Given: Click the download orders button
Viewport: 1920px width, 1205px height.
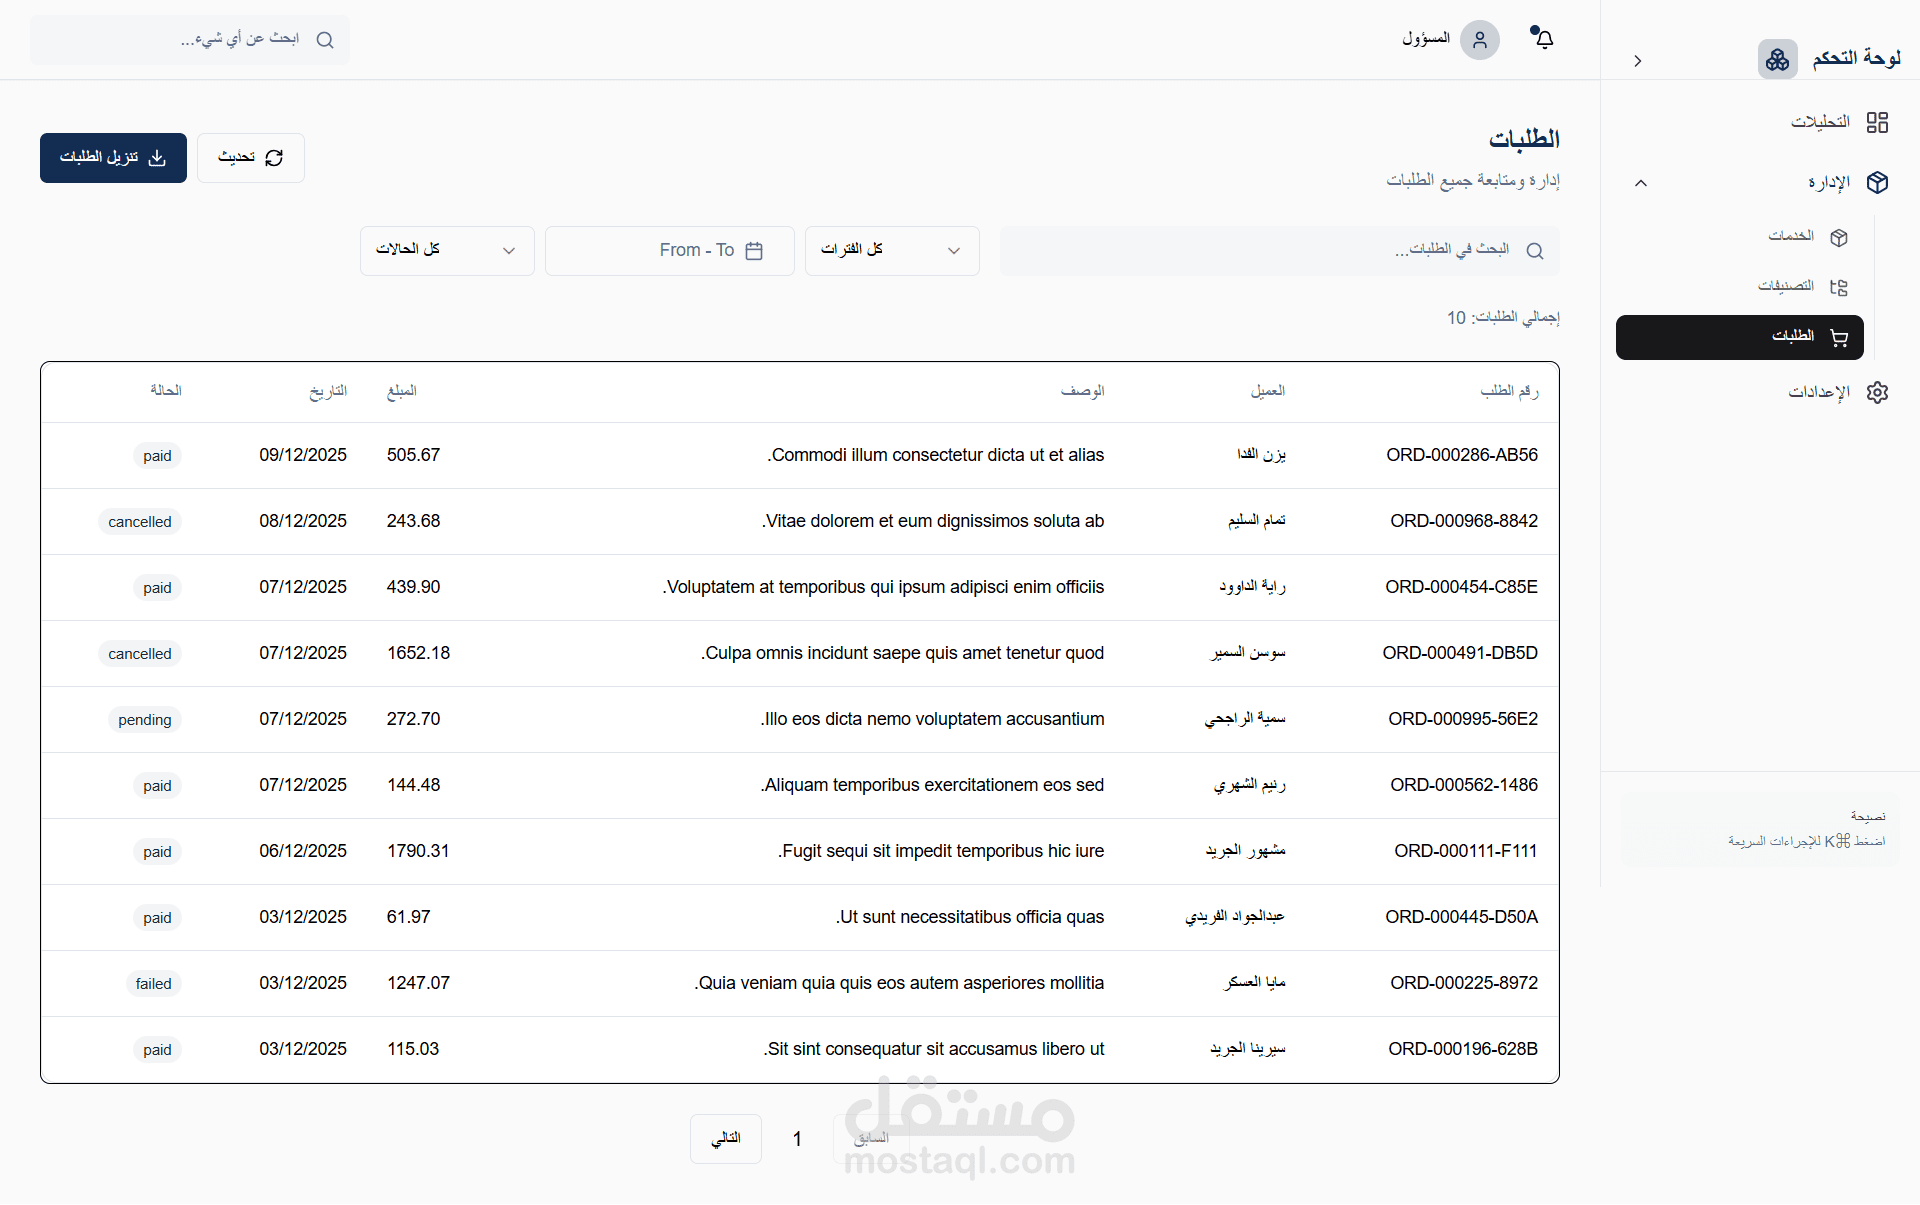Looking at the screenshot, I should [113, 158].
